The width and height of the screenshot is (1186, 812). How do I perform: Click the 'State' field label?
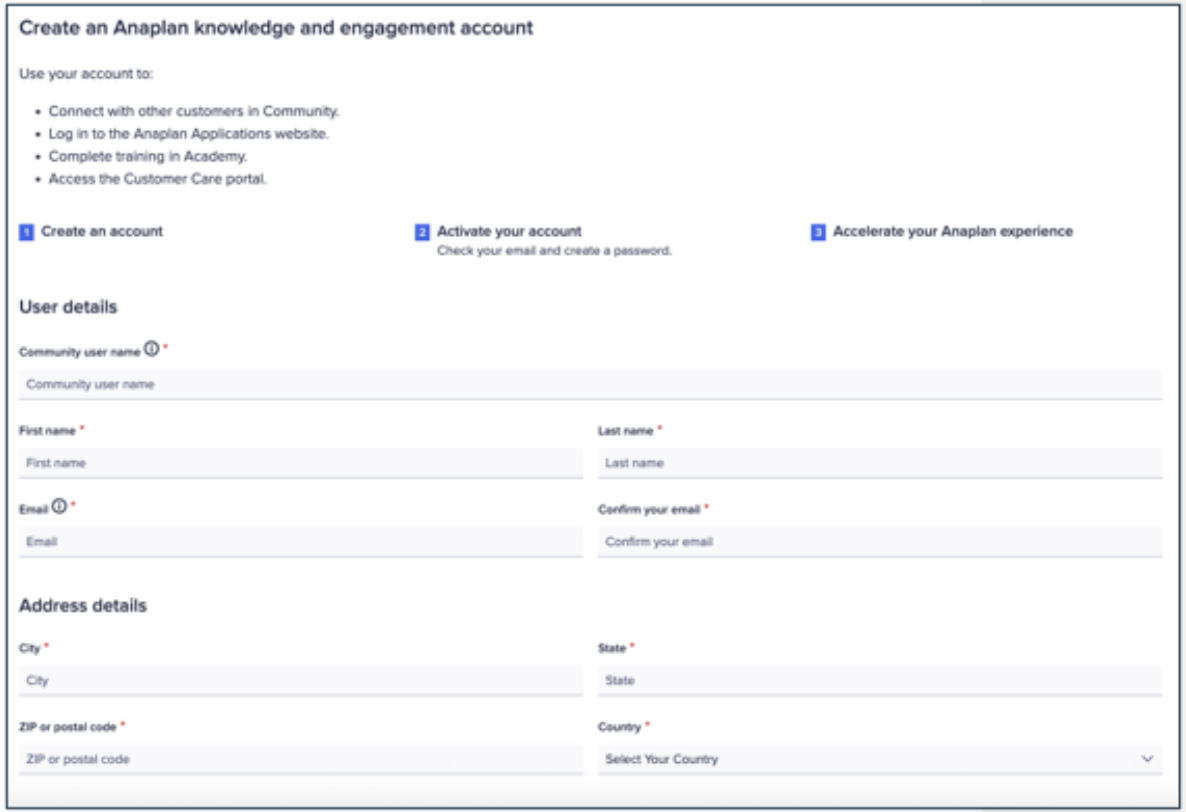[612, 649]
